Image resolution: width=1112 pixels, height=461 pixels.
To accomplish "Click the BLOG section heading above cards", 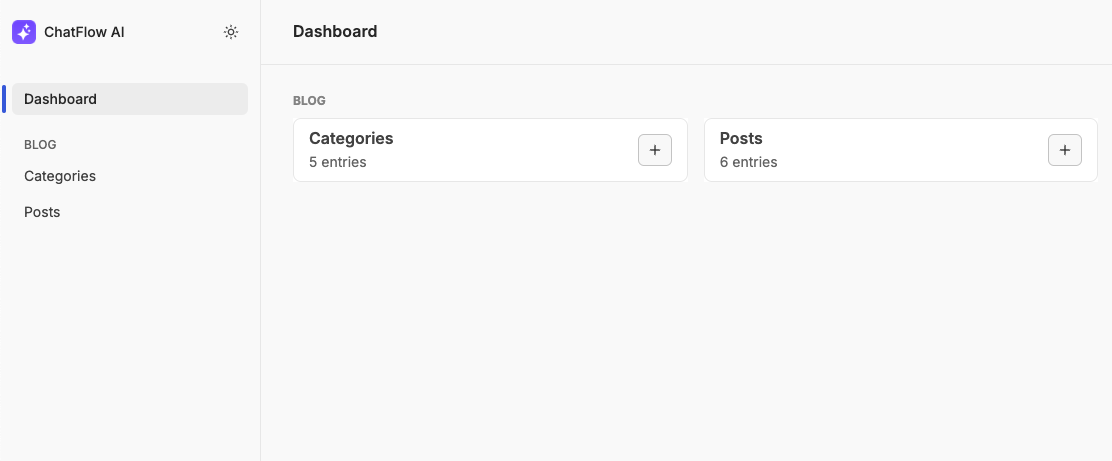I will (x=309, y=101).
